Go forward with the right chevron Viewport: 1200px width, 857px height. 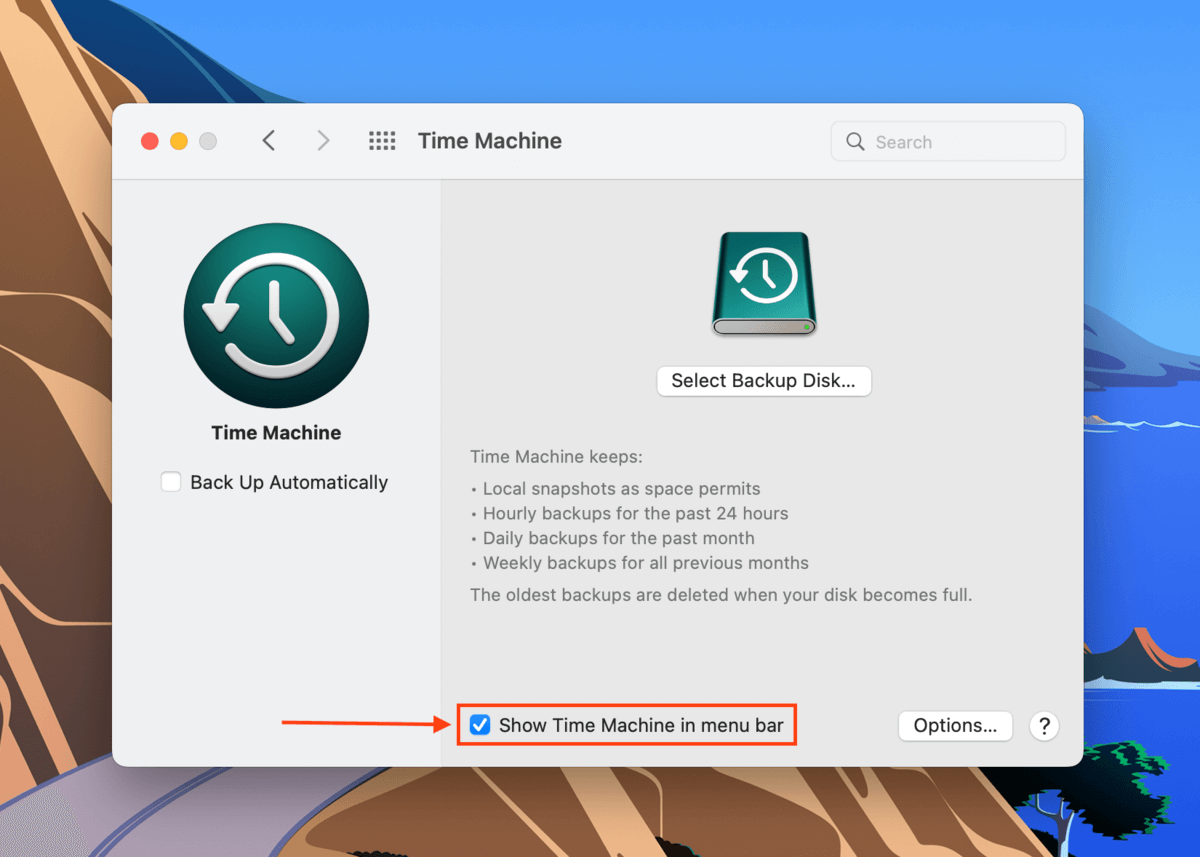pyautogui.click(x=323, y=141)
